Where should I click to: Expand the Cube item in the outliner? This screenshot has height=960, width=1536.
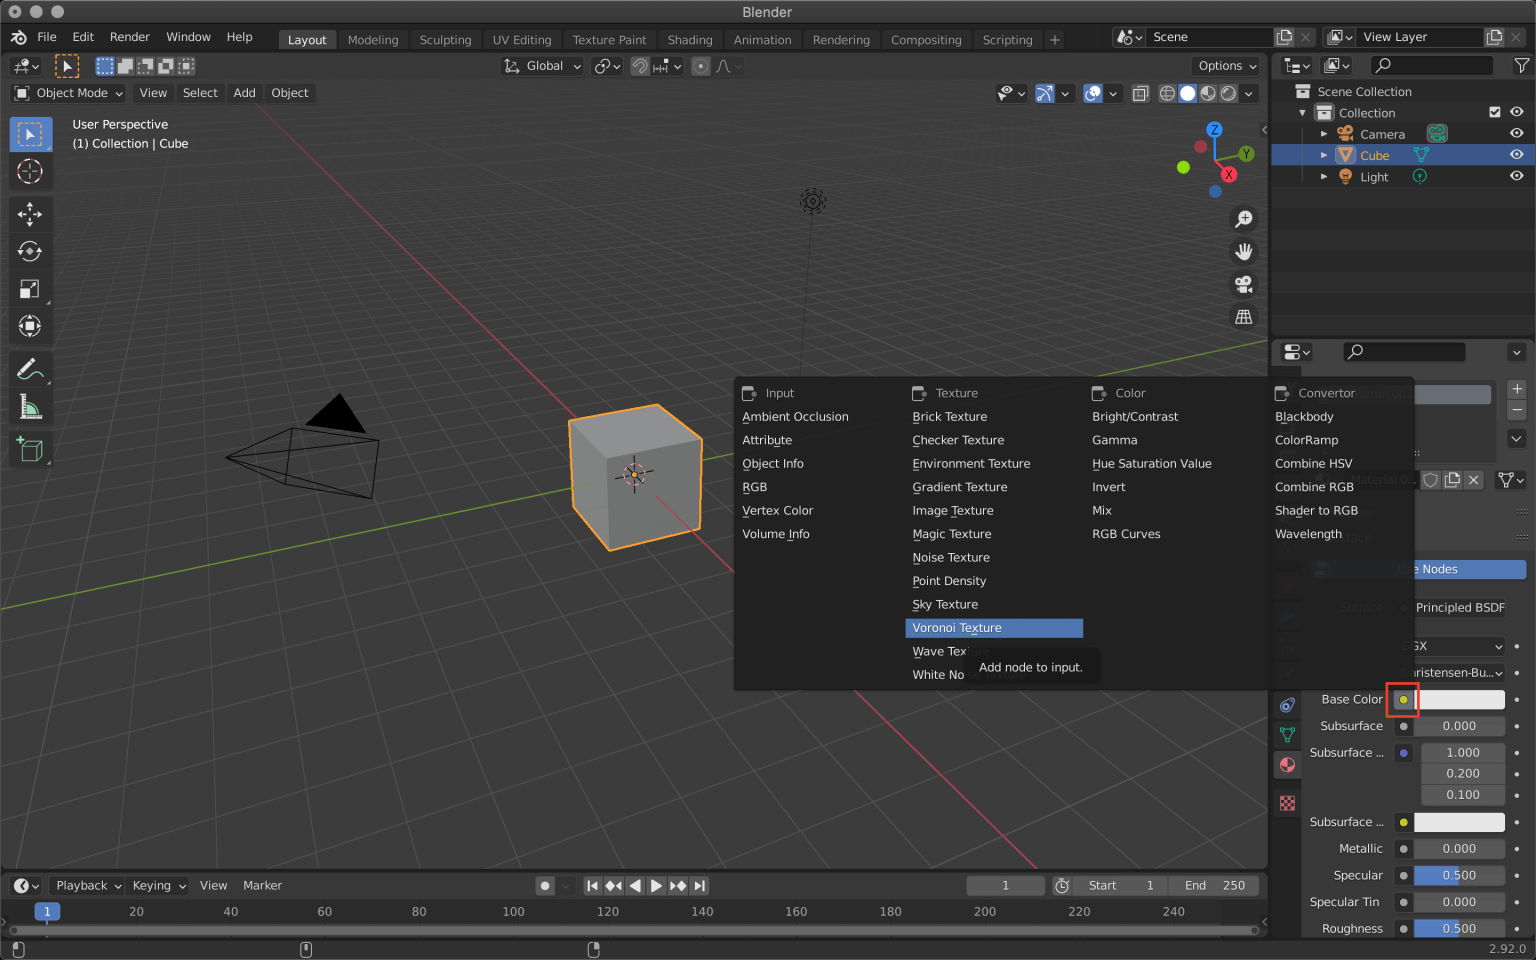(x=1324, y=155)
